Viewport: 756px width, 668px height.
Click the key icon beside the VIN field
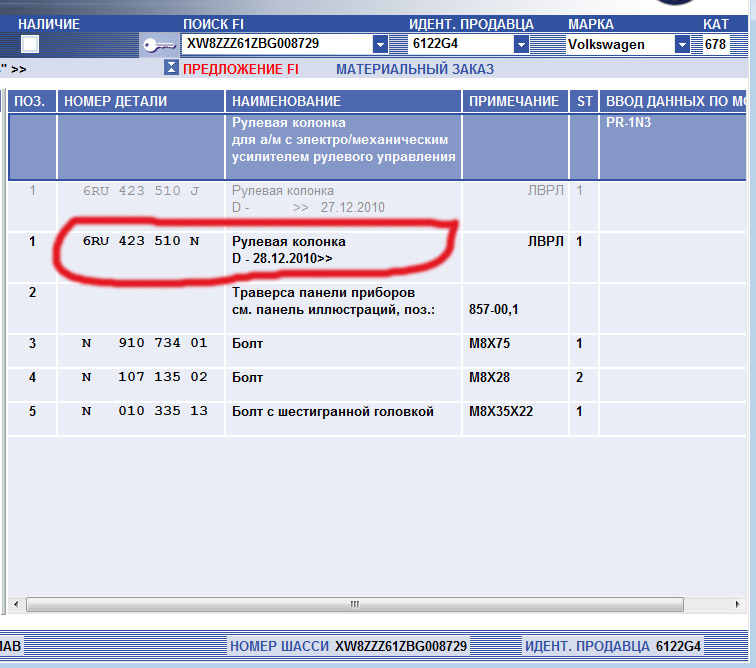(157, 45)
